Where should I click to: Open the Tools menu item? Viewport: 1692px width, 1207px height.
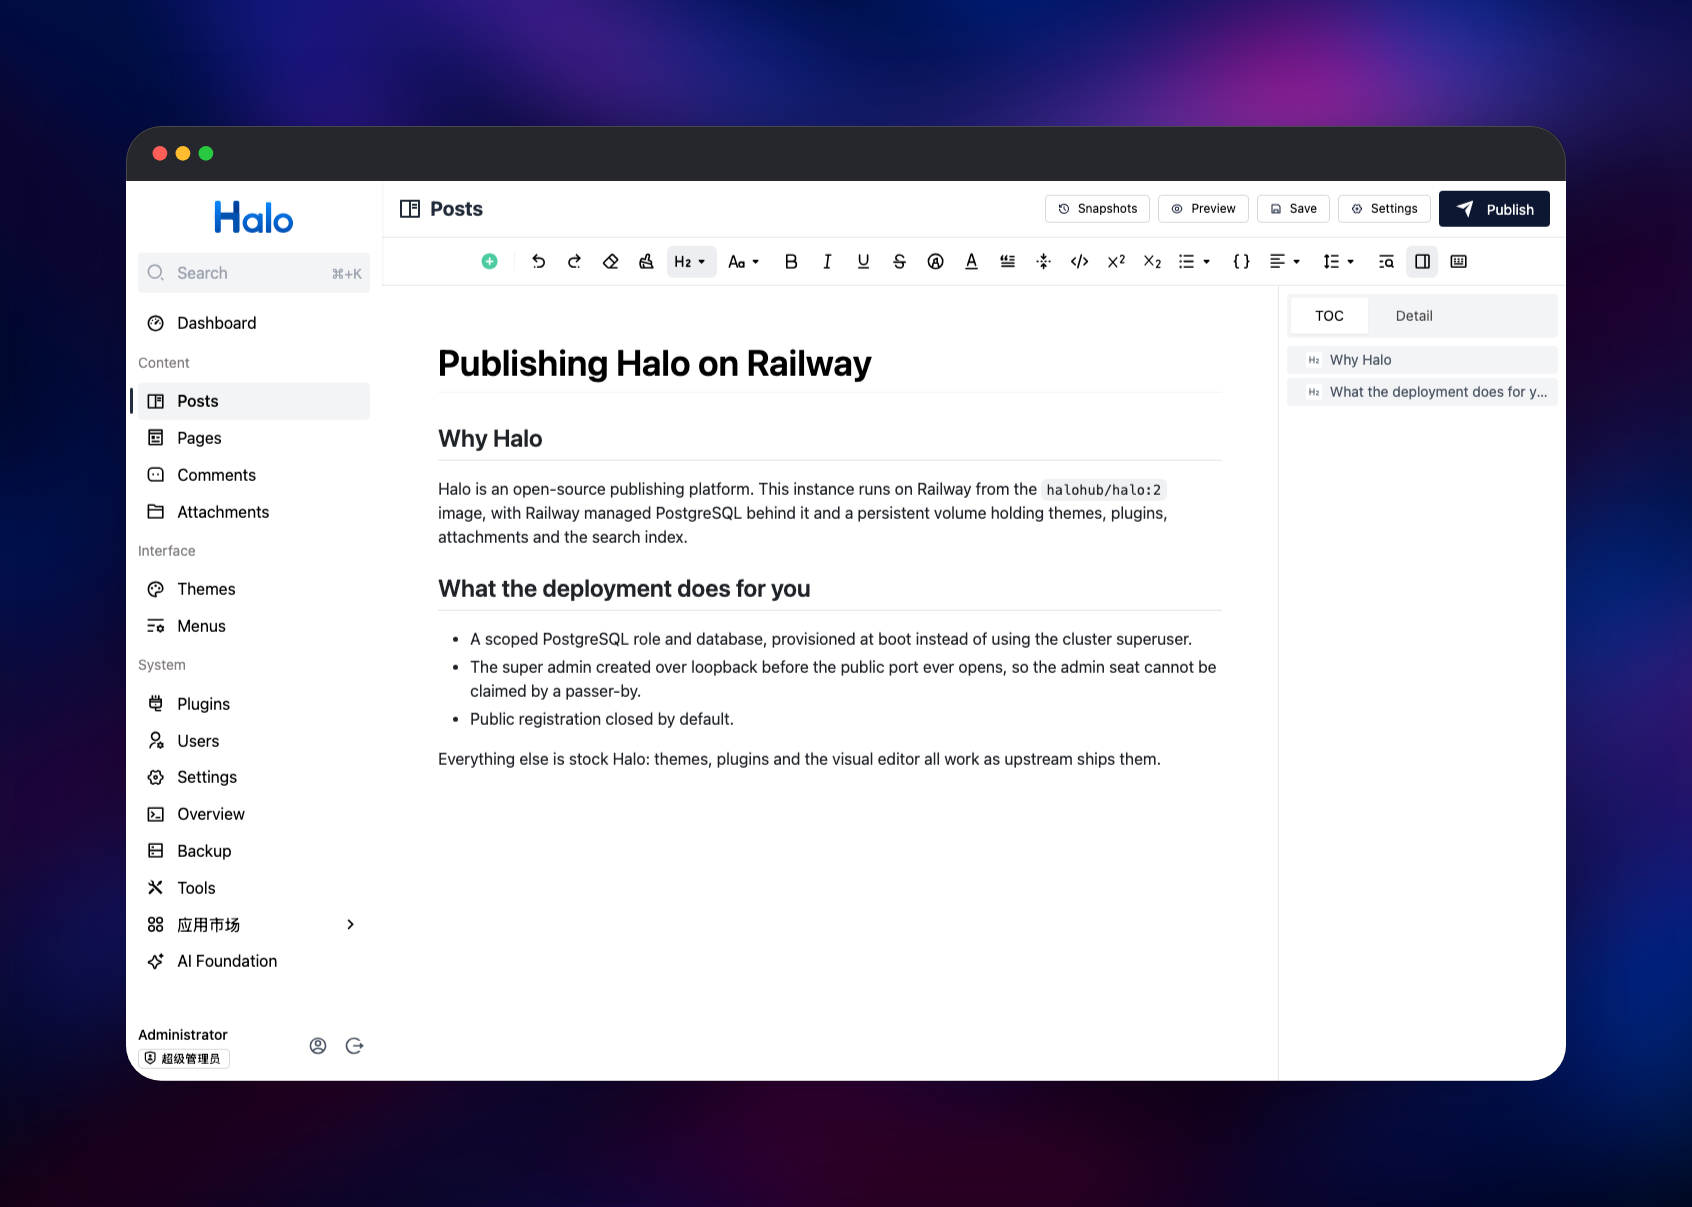254,888
